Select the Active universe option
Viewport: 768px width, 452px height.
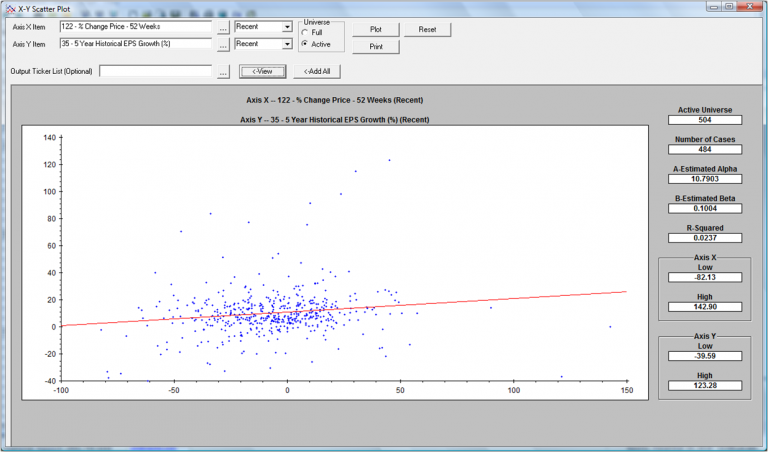(x=305, y=44)
